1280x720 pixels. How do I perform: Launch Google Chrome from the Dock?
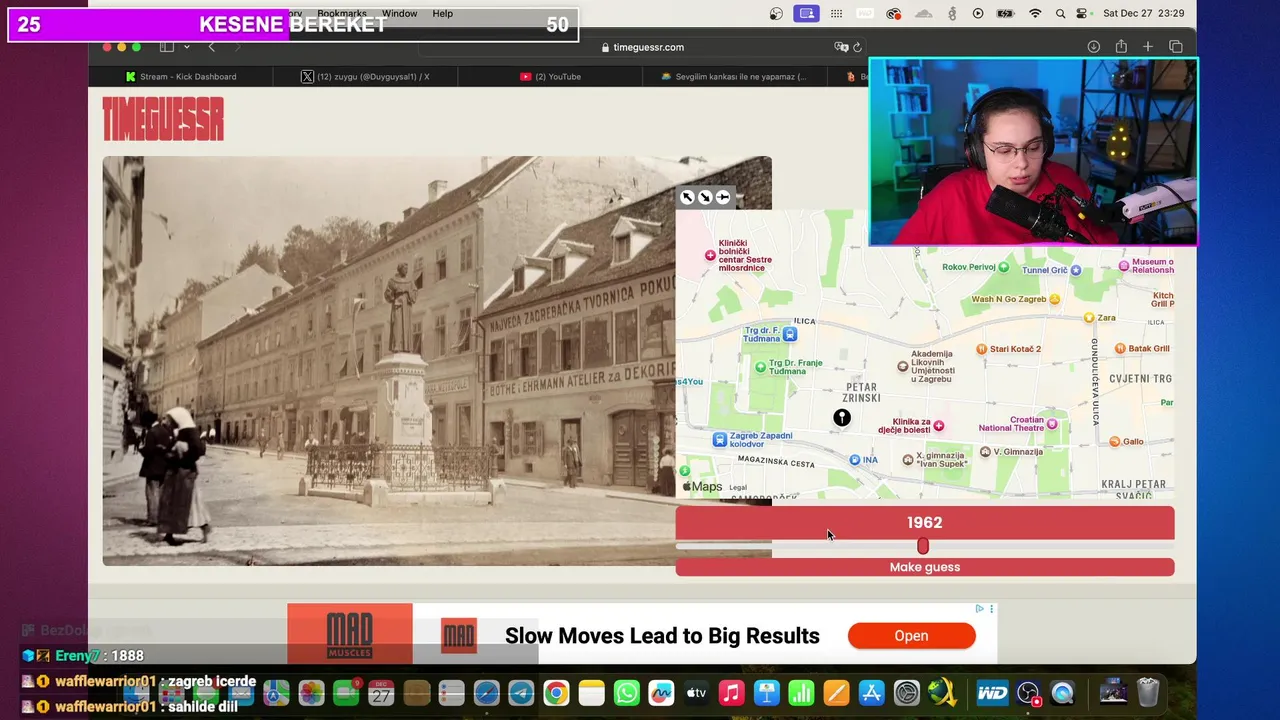pos(556,693)
